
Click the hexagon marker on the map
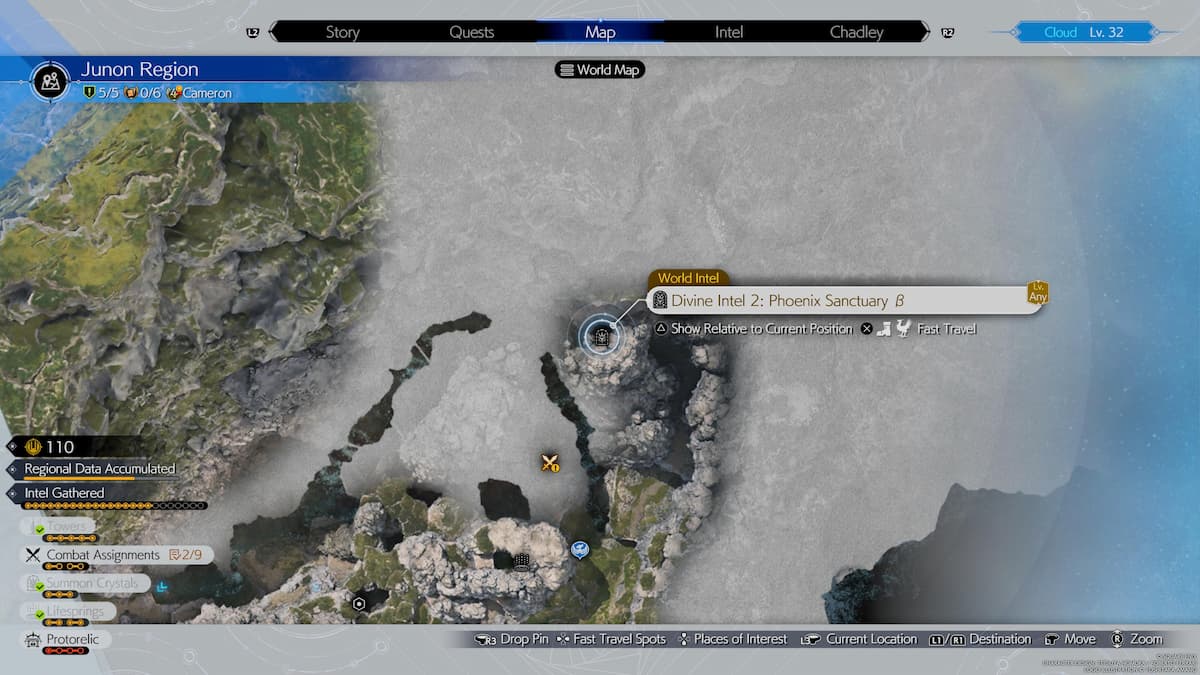tap(359, 604)
